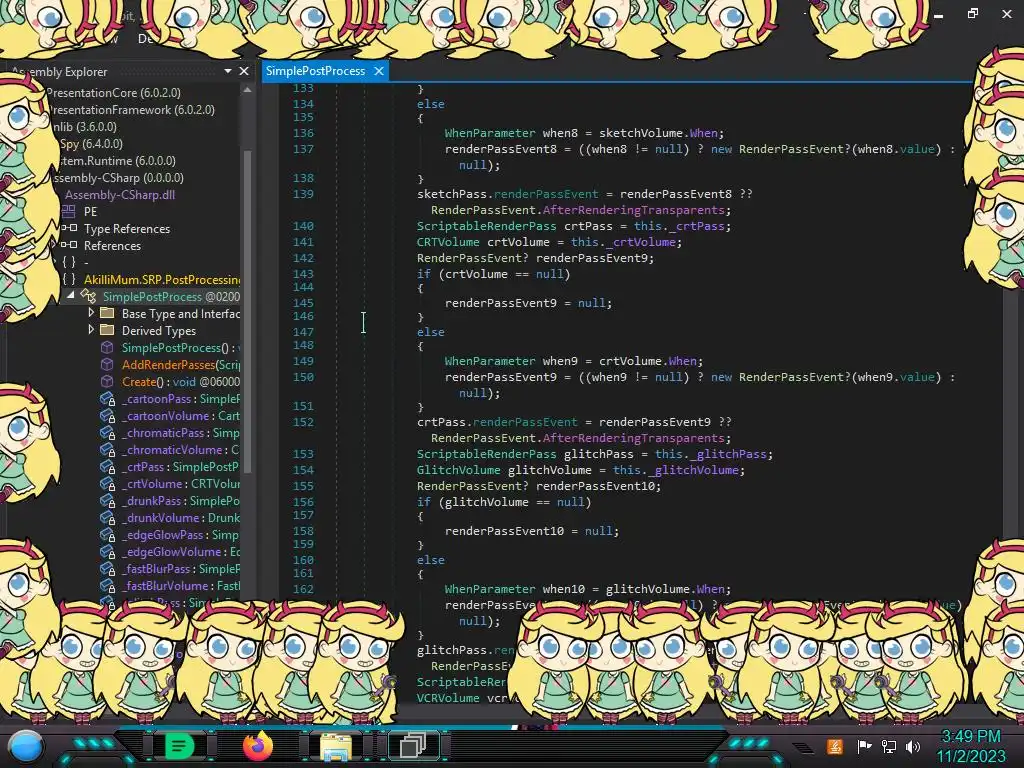The width and height of the screenshot is (1024, 768).
Task: Follow the CRTVolume type on line 141
Action: (448, 242)
